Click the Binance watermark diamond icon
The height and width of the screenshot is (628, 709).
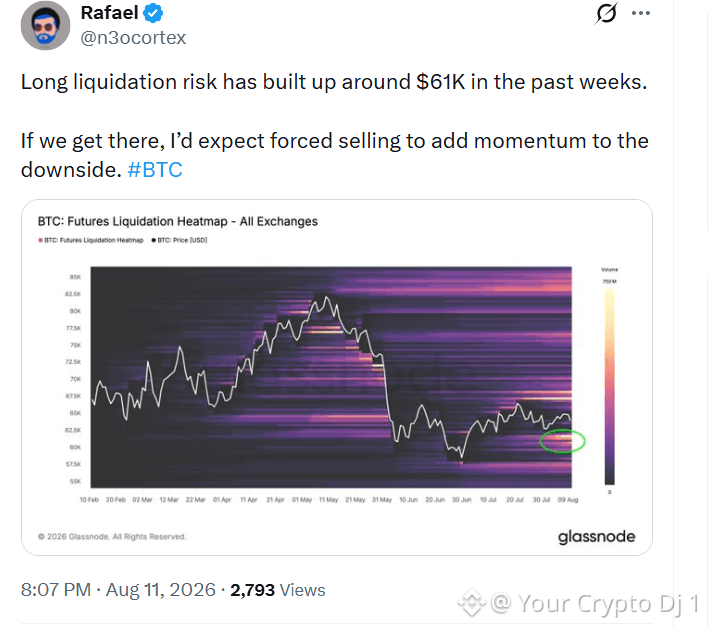(472, 603)
